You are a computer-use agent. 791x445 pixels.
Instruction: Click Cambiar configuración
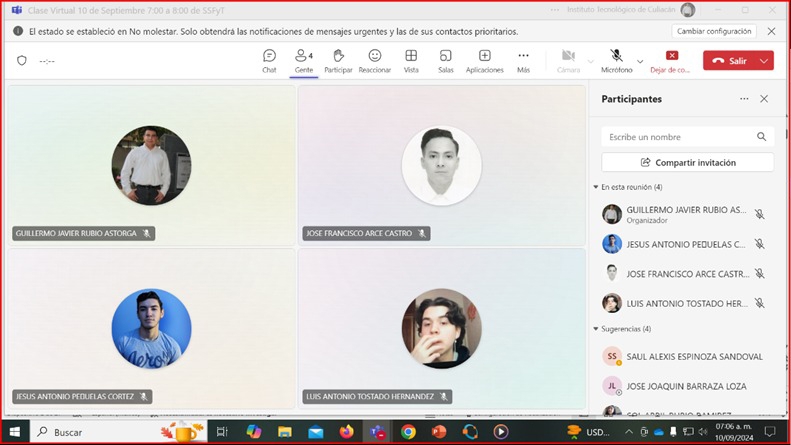[714, 31]
